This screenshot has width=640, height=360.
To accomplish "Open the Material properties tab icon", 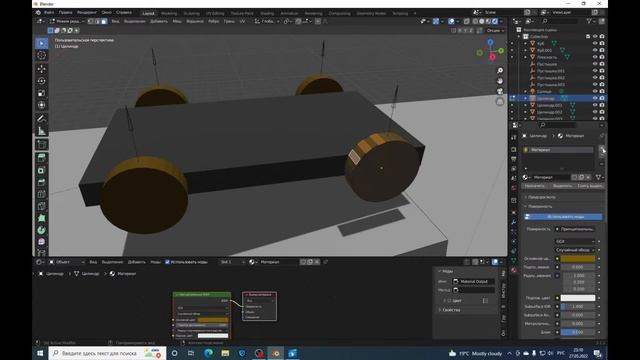I will [x=514, y=270].
